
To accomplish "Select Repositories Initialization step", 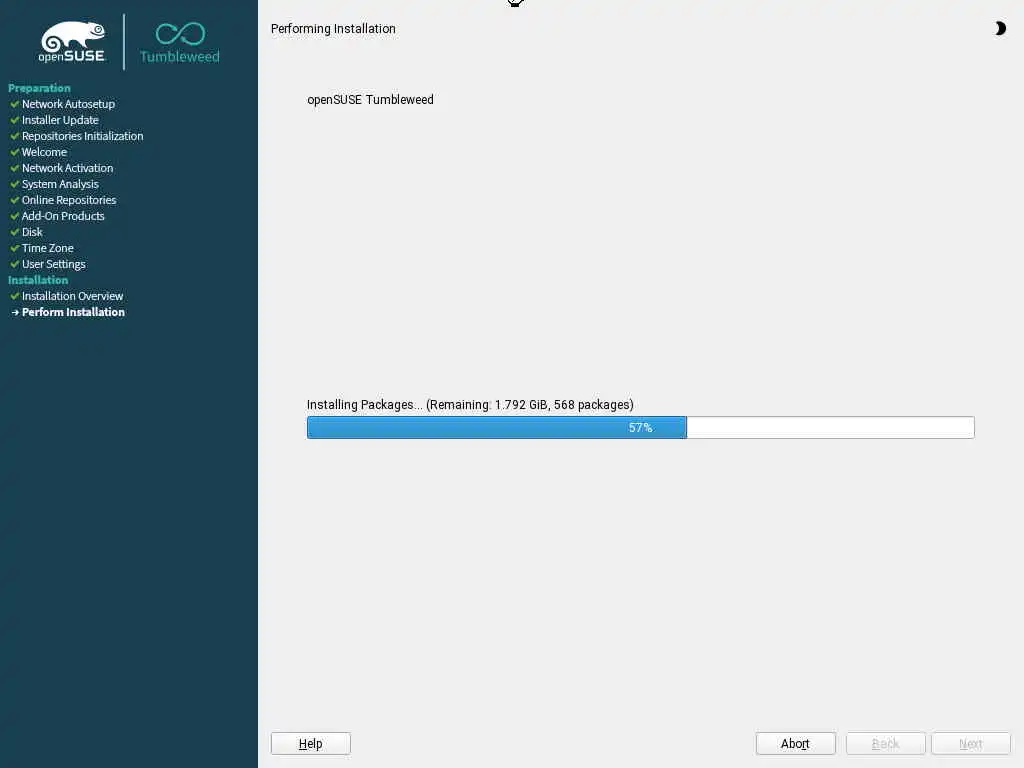I will [82, 136].
